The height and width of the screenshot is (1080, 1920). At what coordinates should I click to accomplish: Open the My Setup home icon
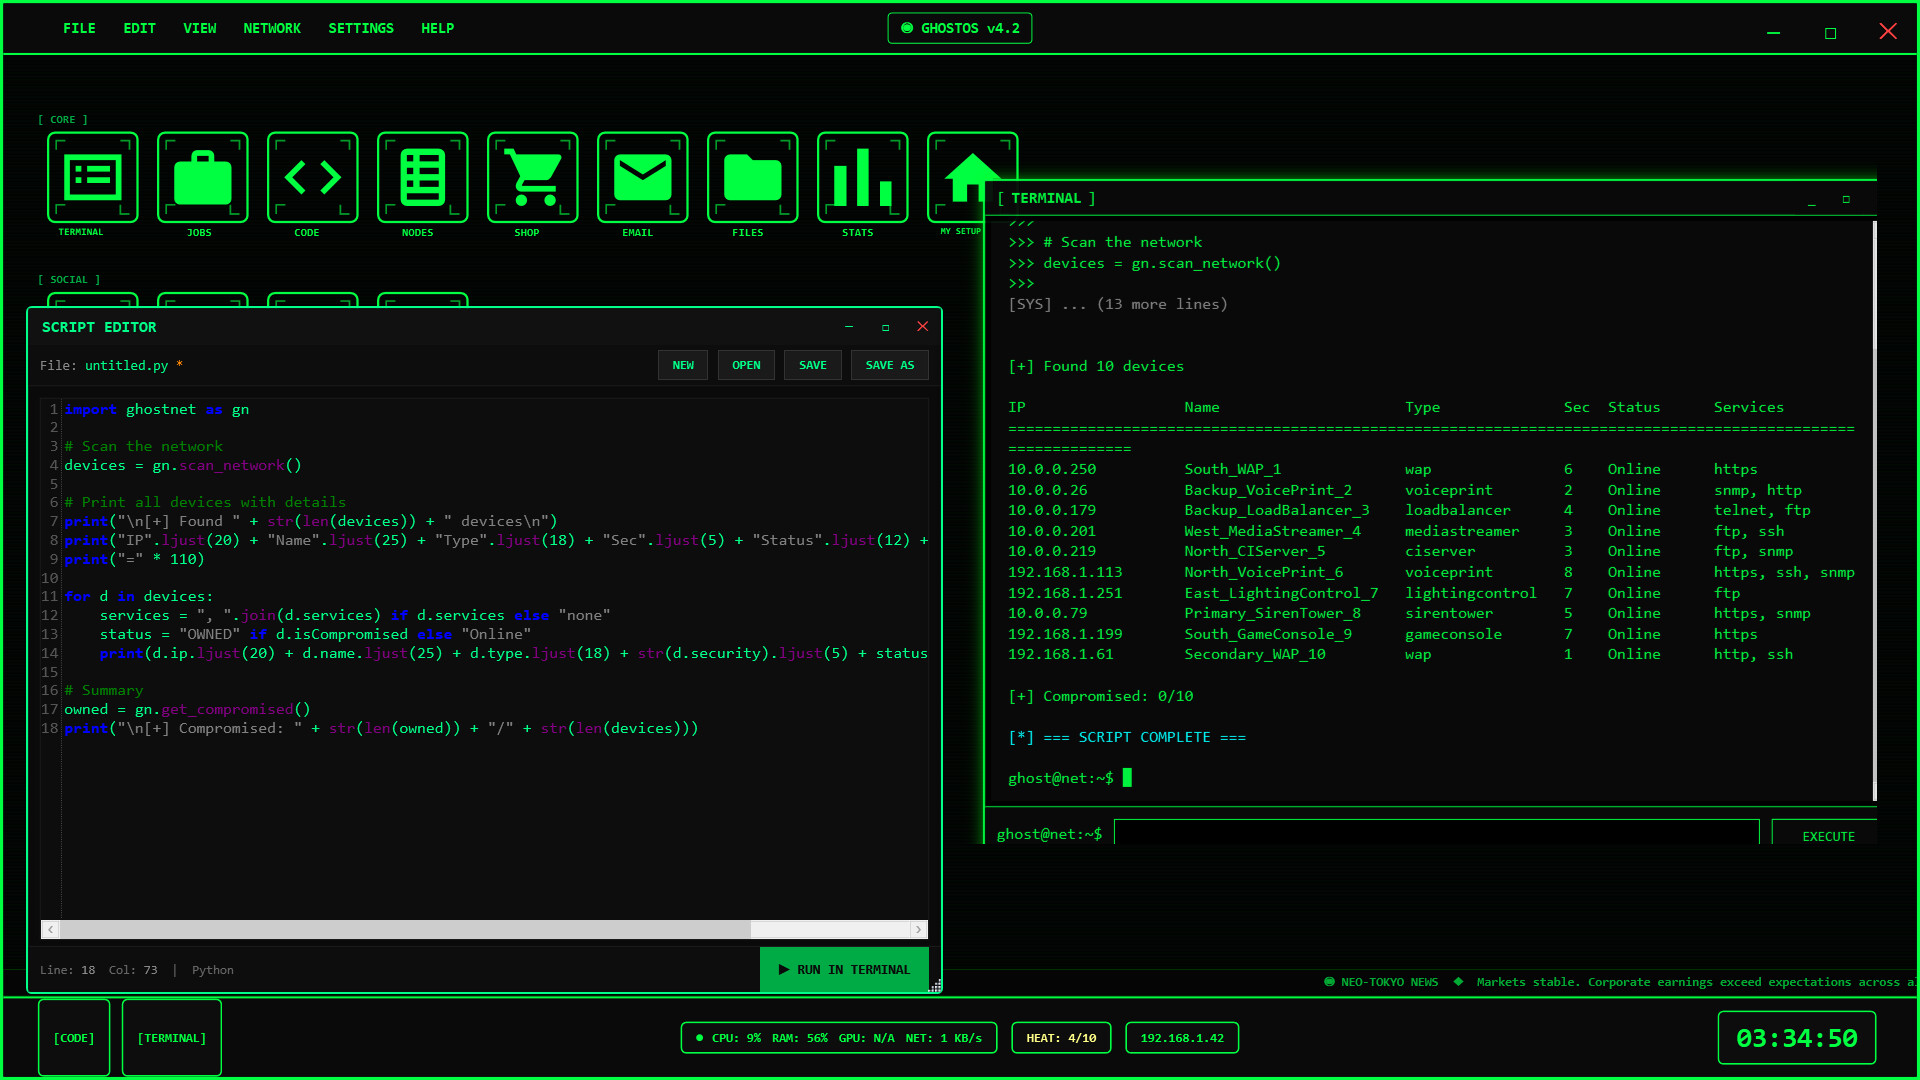point(958,170)
